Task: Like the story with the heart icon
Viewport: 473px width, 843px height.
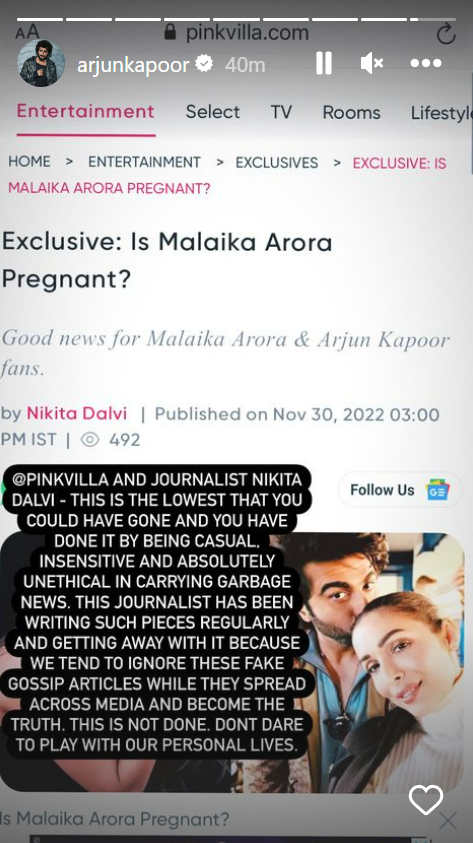Action: [x=426, y=799]
